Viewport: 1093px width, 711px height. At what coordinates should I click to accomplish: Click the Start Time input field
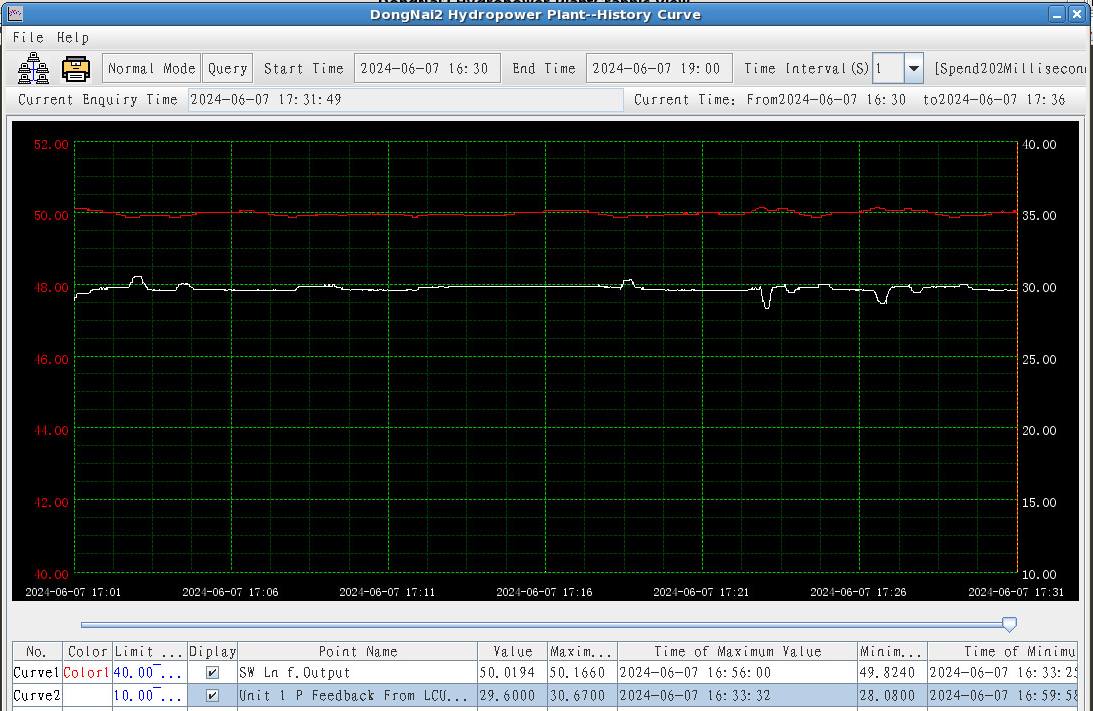click(426, 69)
